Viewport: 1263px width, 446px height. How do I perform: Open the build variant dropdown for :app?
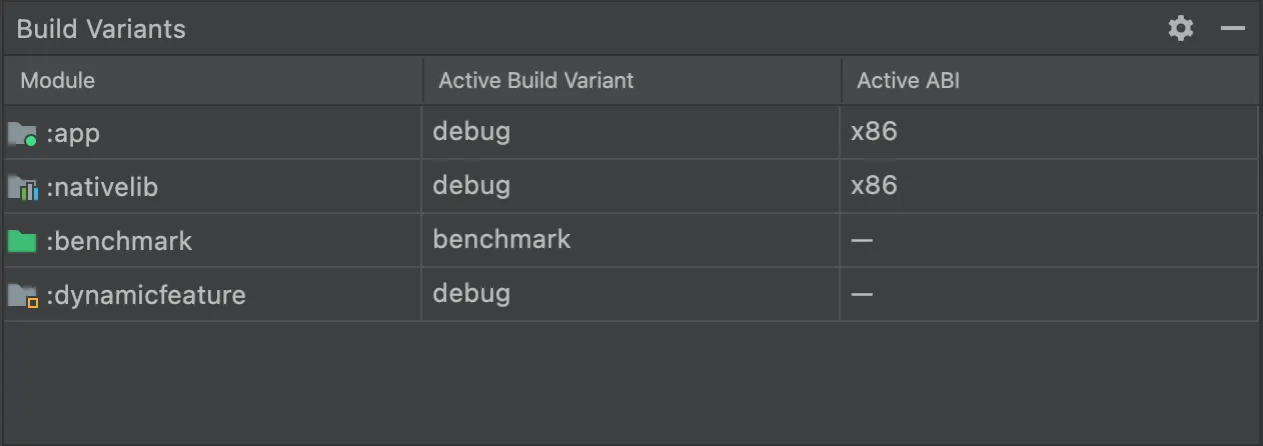[x=630, y=132]
